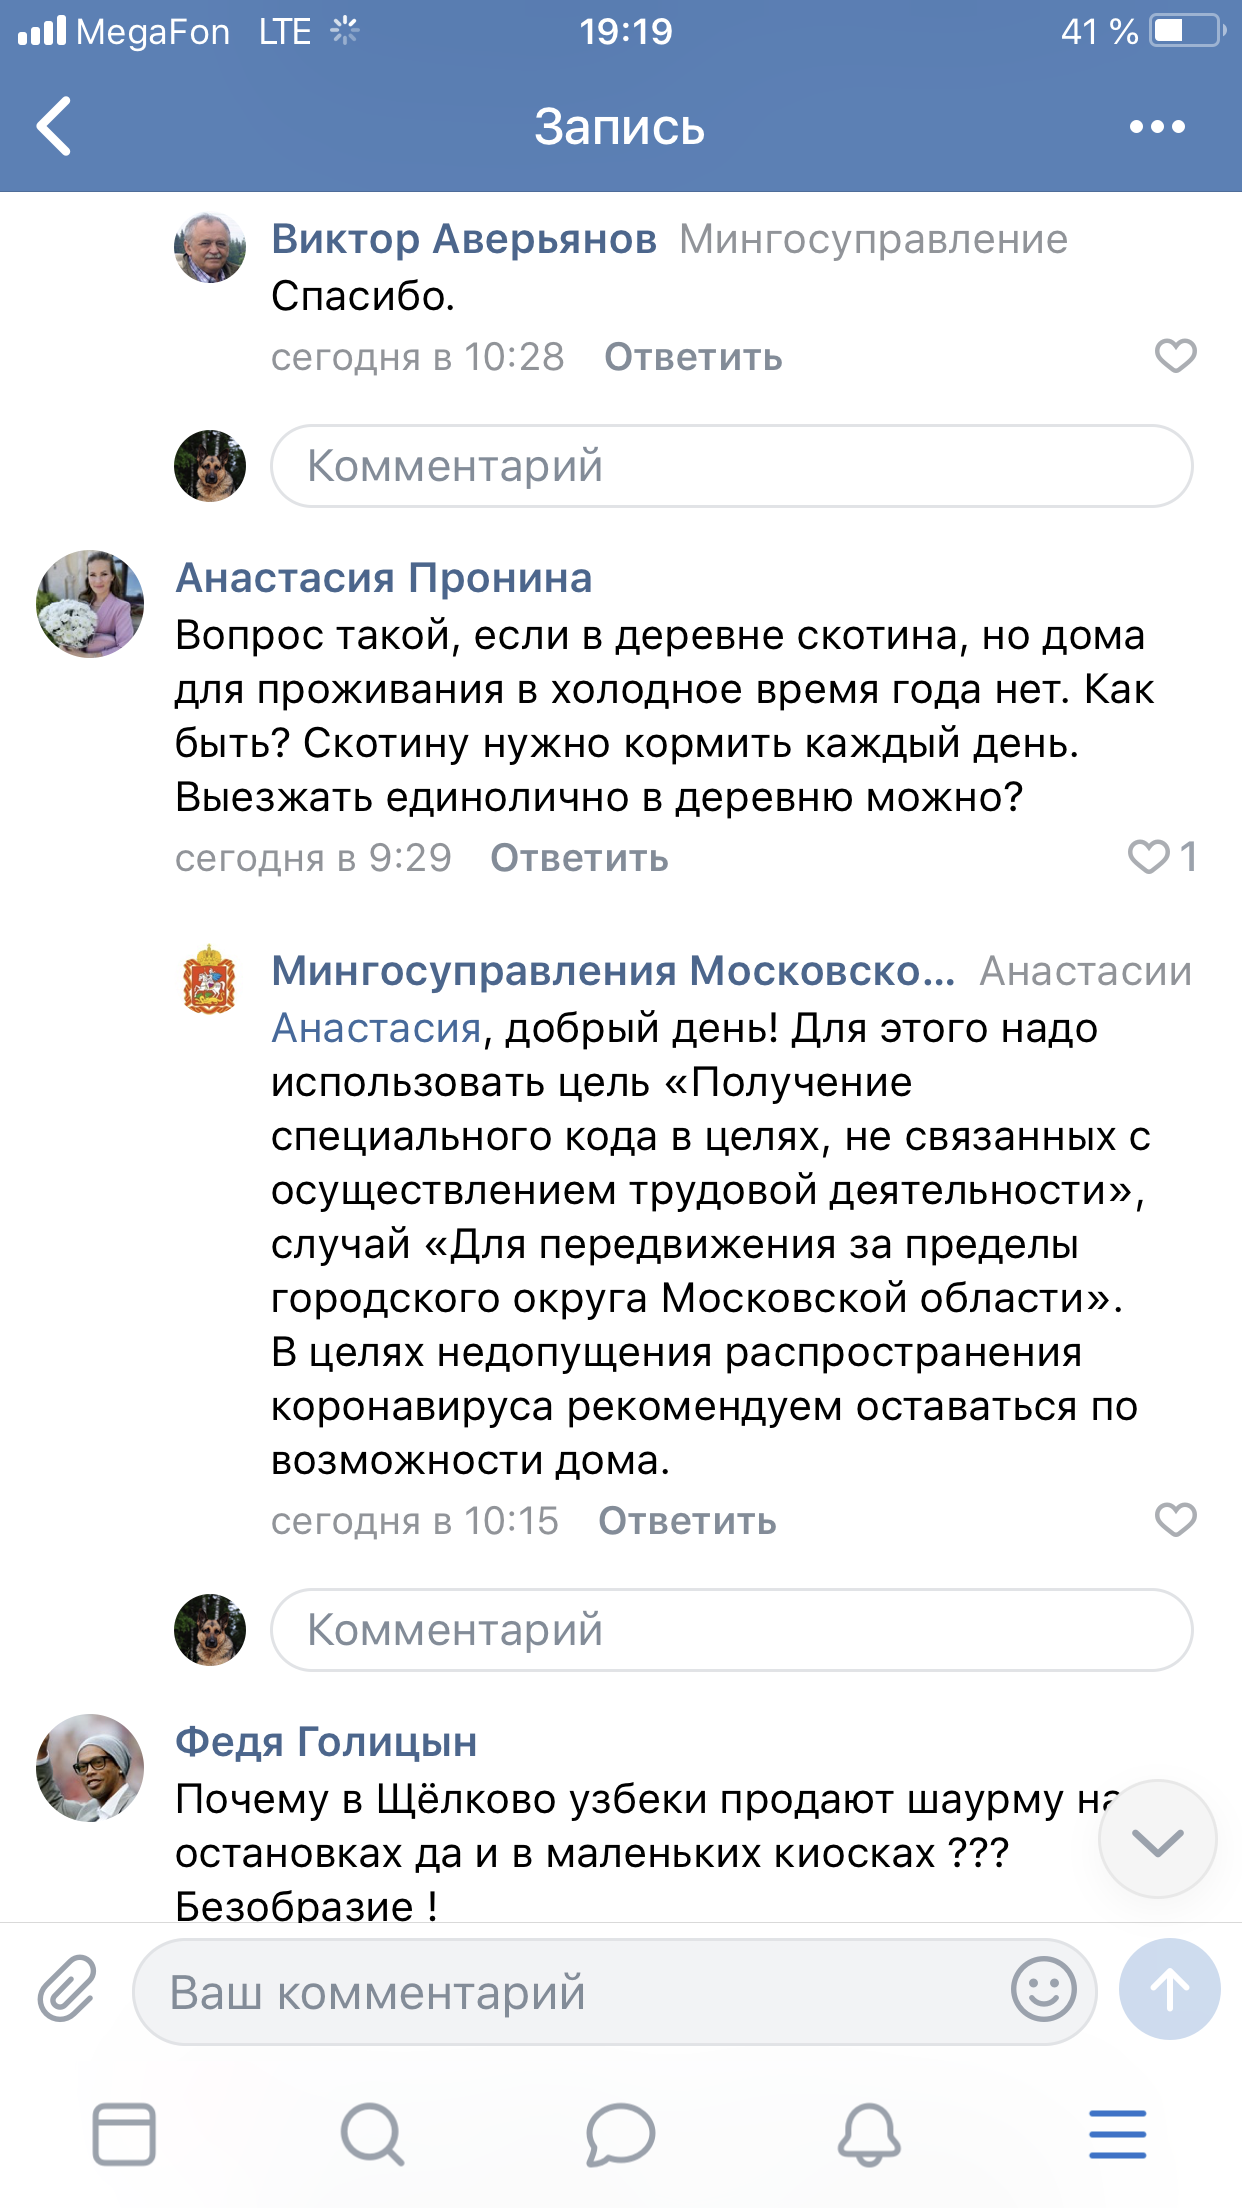Open Федя Голицын's profile name

pos(326,1742)
